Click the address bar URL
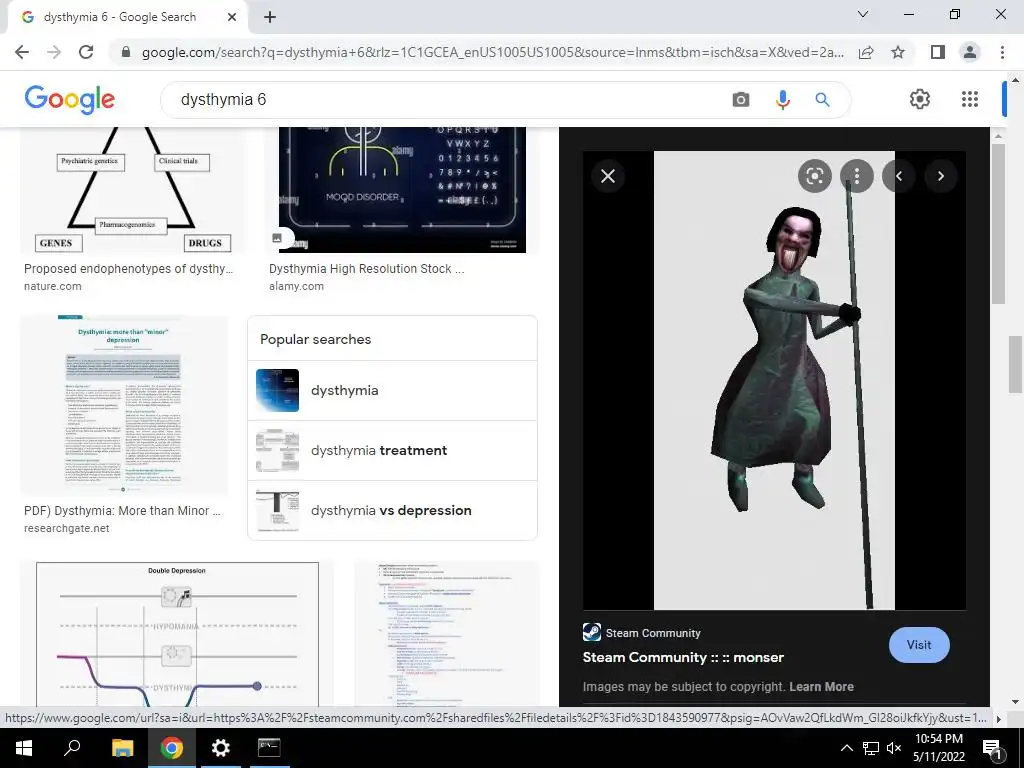This screenshot has height=768, width=1024. [x=492, y=52]
